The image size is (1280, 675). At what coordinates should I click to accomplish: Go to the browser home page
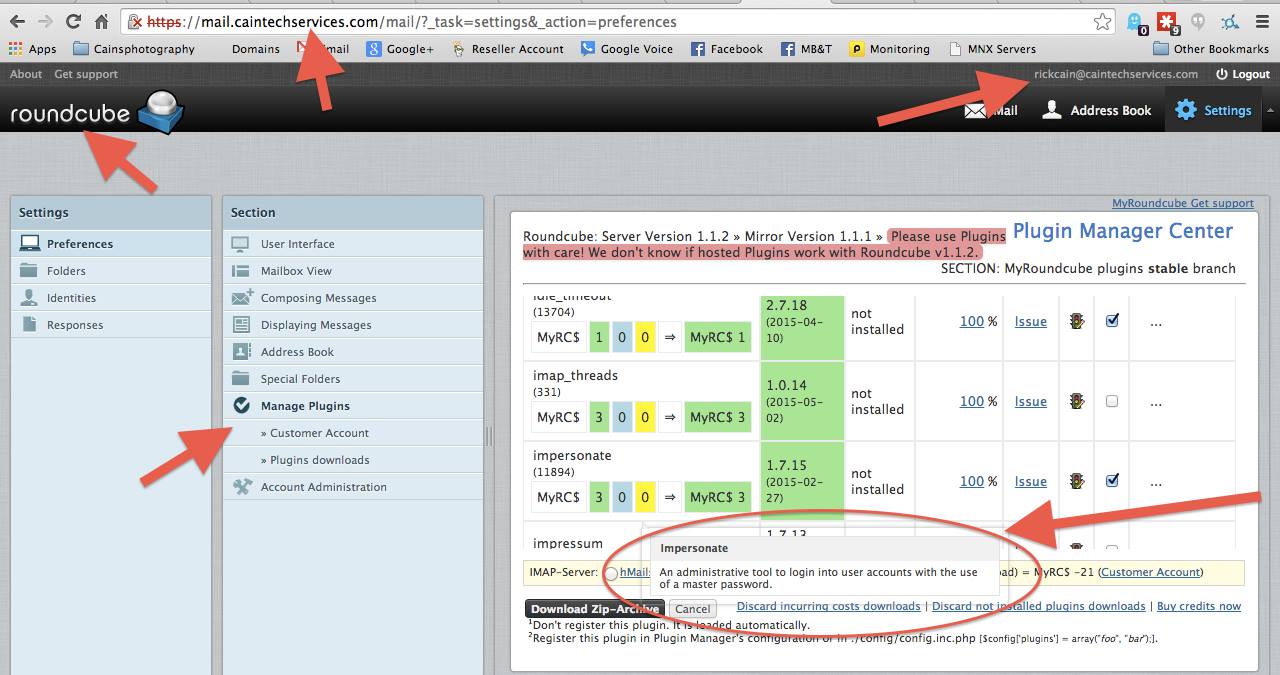point(101,21)
